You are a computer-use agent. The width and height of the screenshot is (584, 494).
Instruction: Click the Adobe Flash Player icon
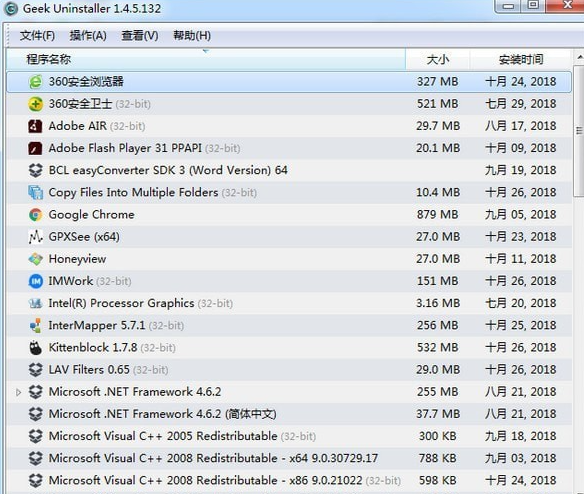[36, 148]
